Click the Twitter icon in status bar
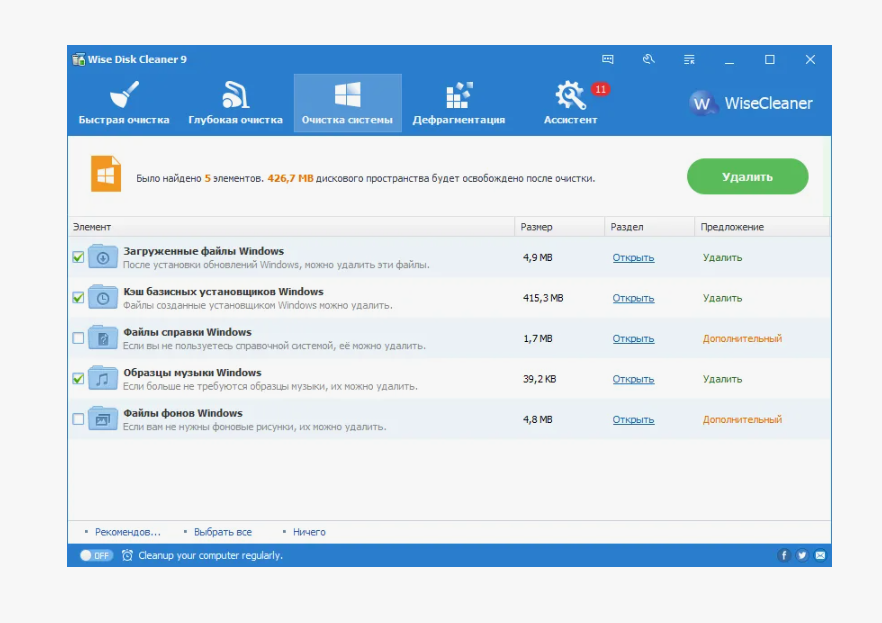The width and height of the screenshot is (882, 623). pos(802,556)
